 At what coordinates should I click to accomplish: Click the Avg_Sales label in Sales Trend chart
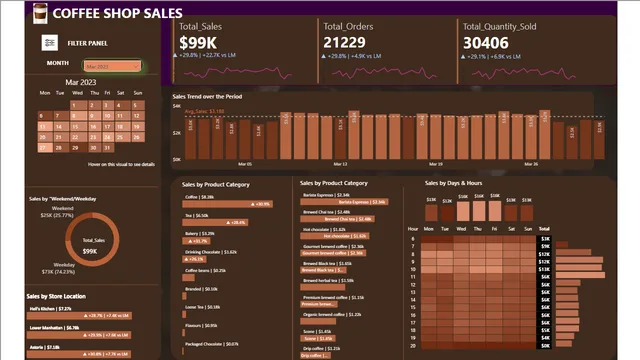coord(204,111)
